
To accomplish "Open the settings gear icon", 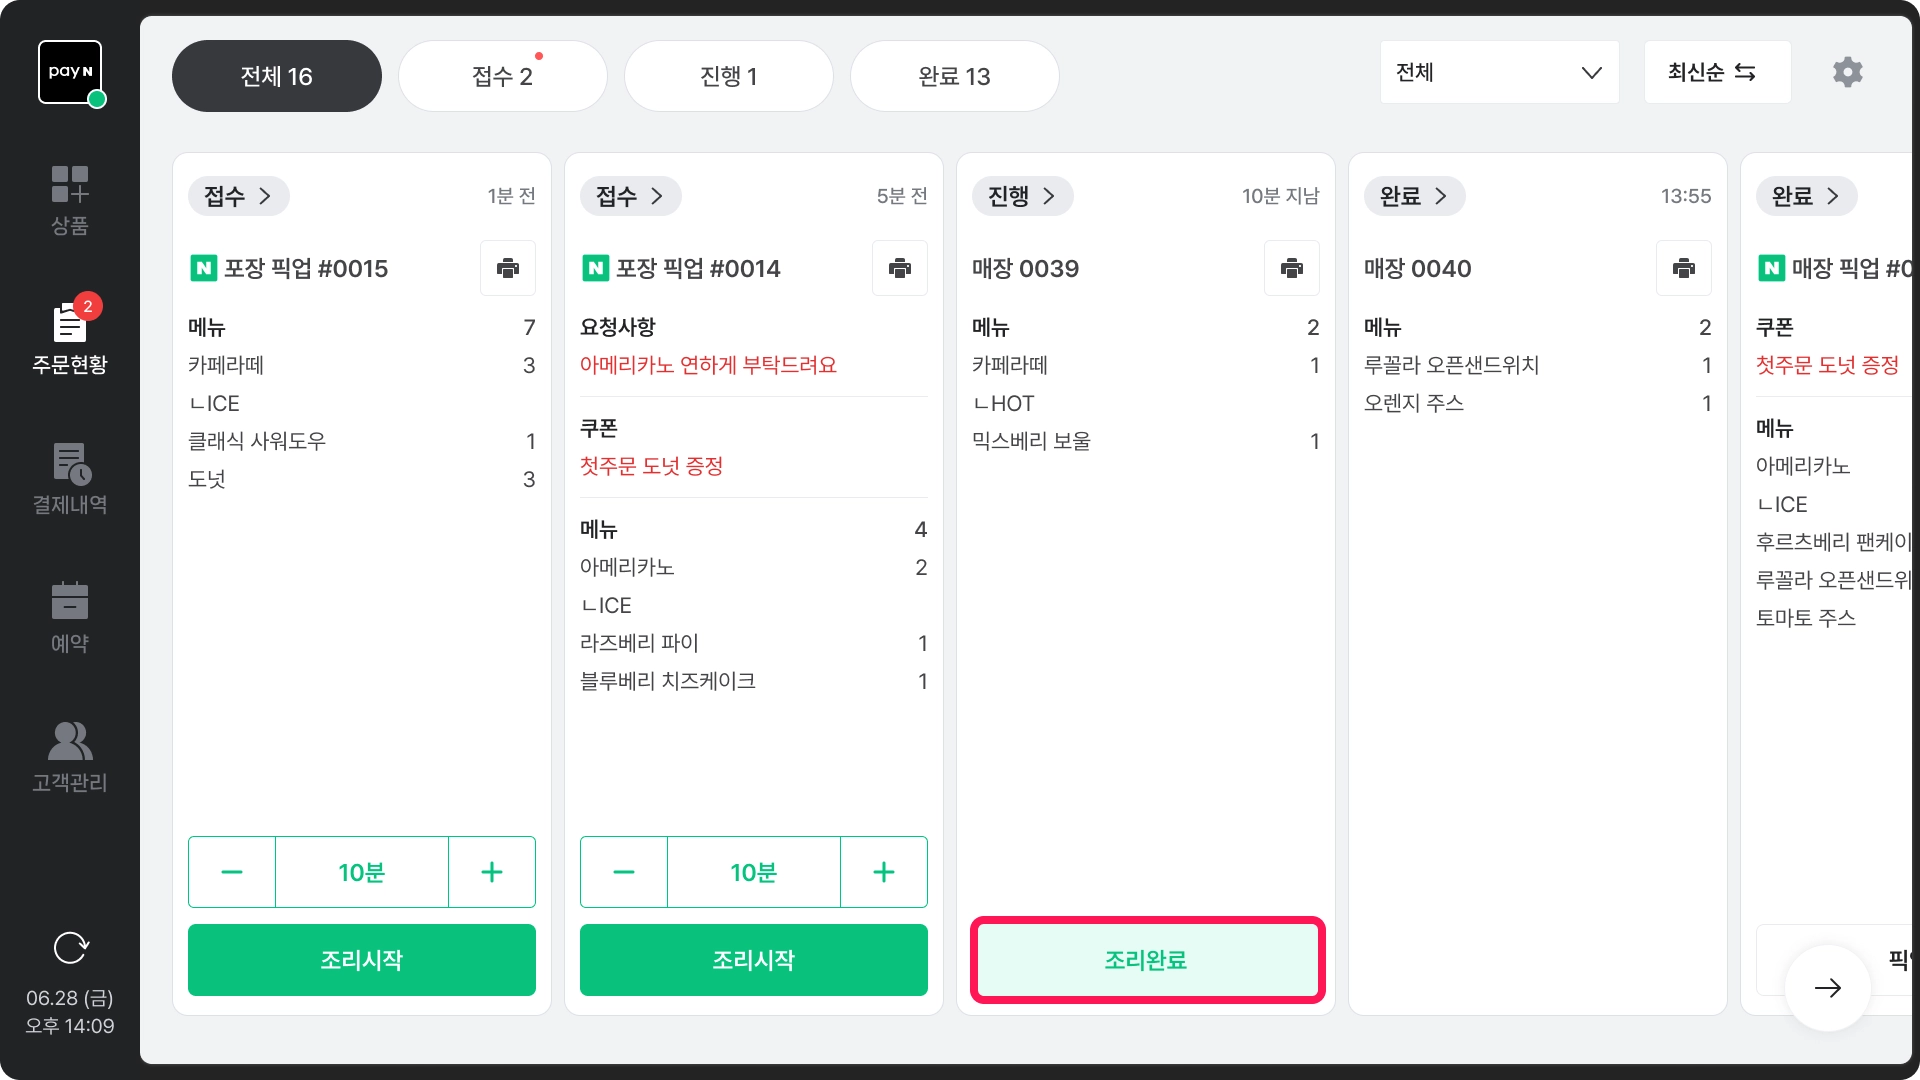I will 1847,72.
